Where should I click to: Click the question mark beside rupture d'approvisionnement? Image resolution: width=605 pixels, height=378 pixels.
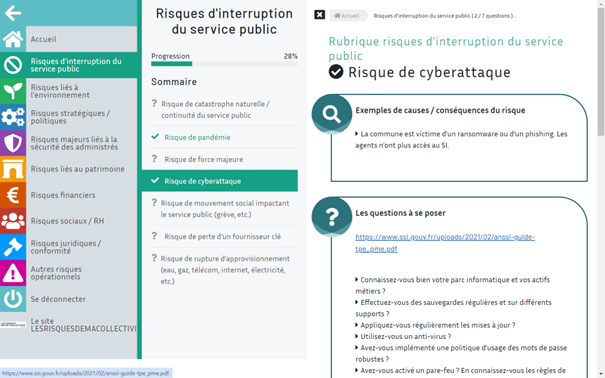[x=154, y=258]
